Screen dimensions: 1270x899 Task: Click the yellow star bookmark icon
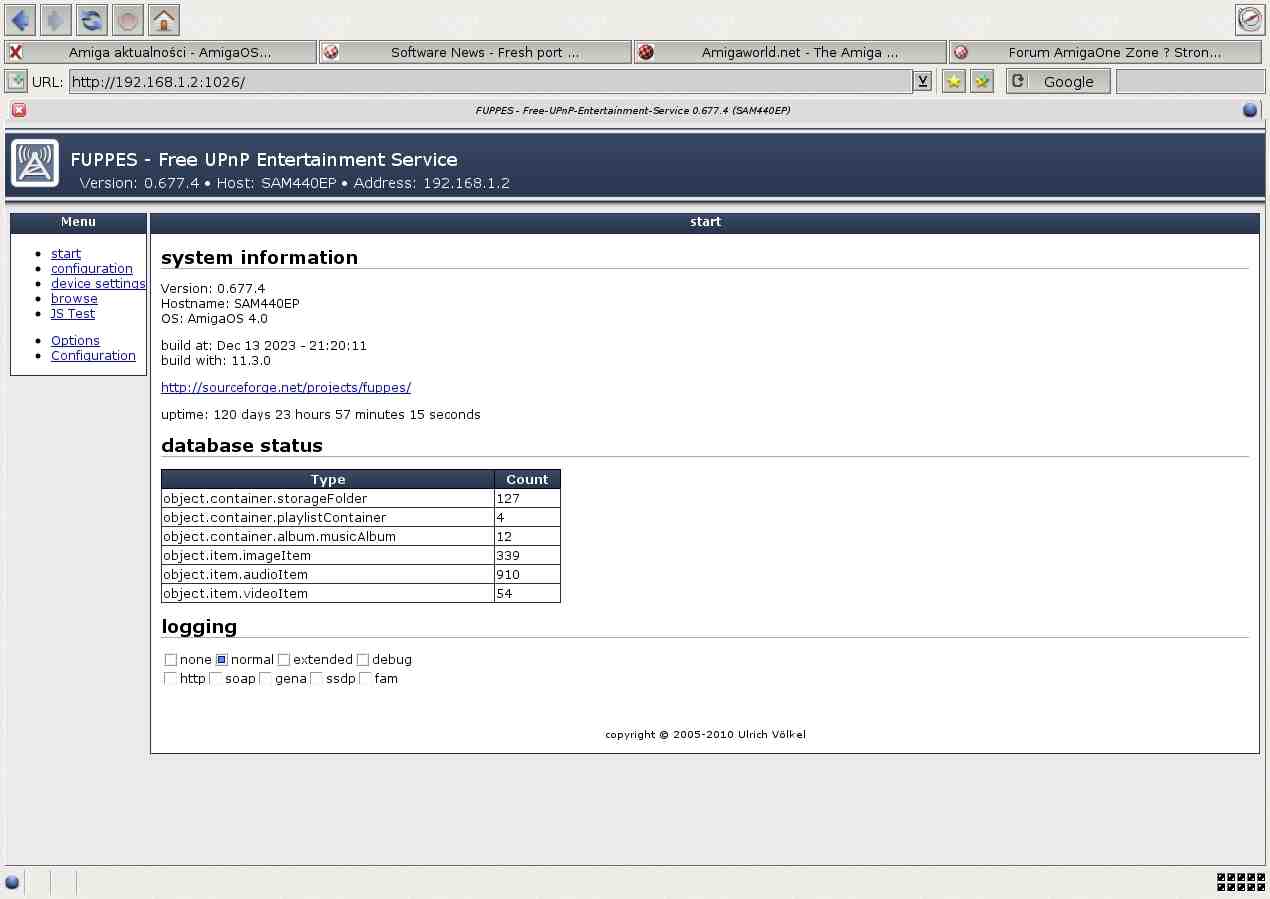coord(954,82)
